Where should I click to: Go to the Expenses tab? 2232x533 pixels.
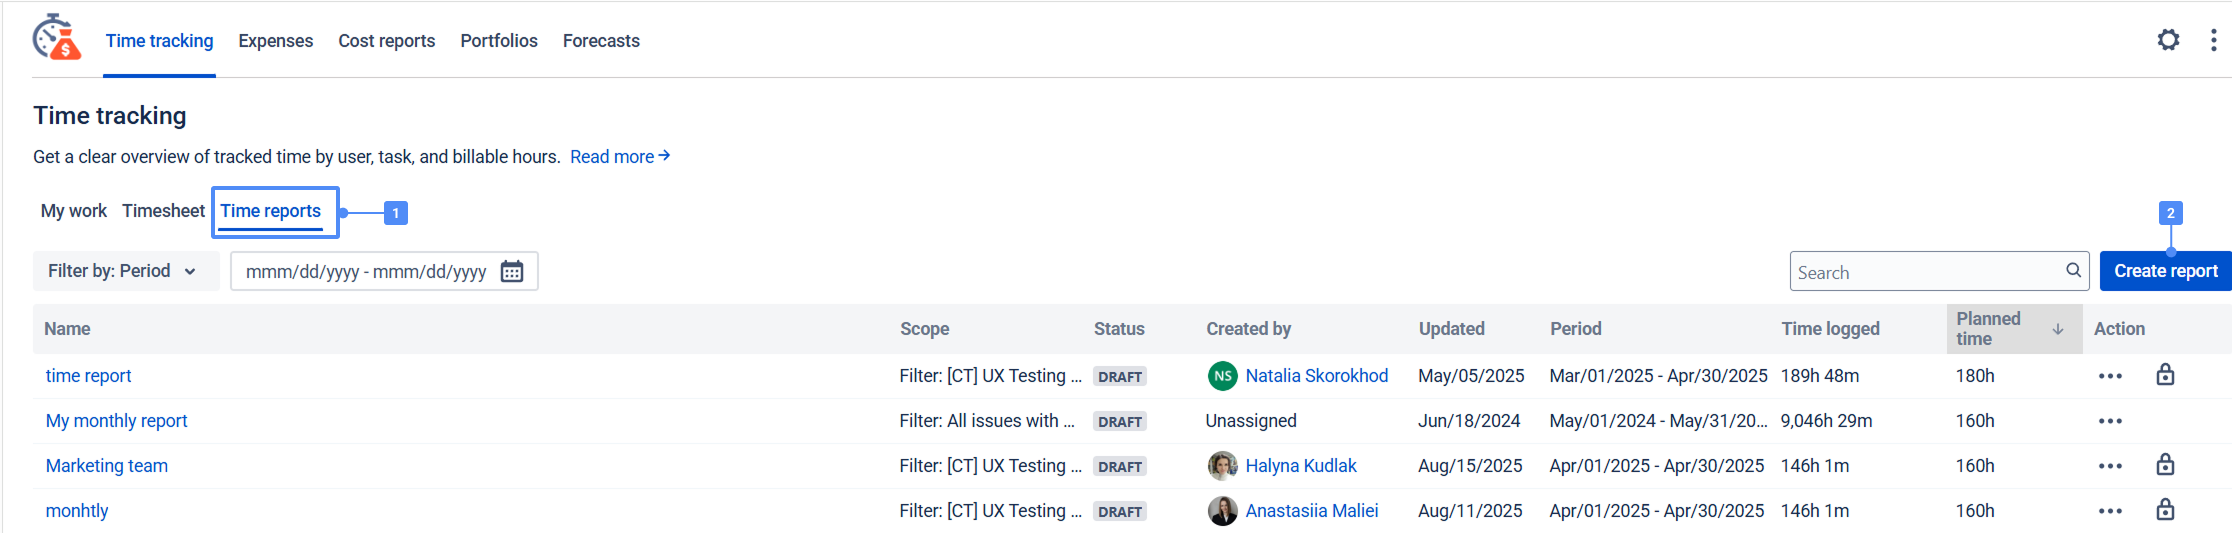click(x=275, y=41)
